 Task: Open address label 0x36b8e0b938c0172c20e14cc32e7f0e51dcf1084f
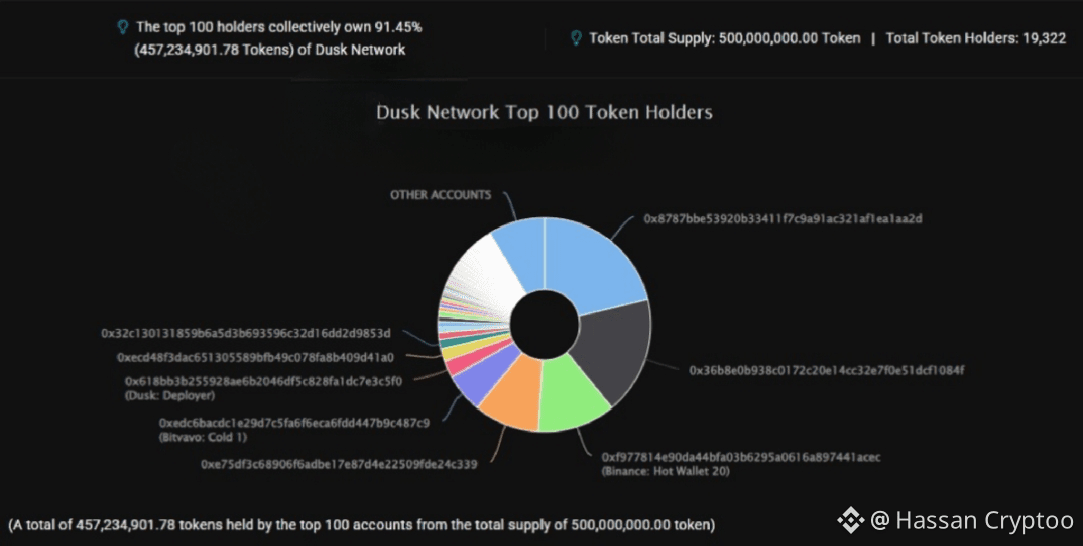point(826,371)
